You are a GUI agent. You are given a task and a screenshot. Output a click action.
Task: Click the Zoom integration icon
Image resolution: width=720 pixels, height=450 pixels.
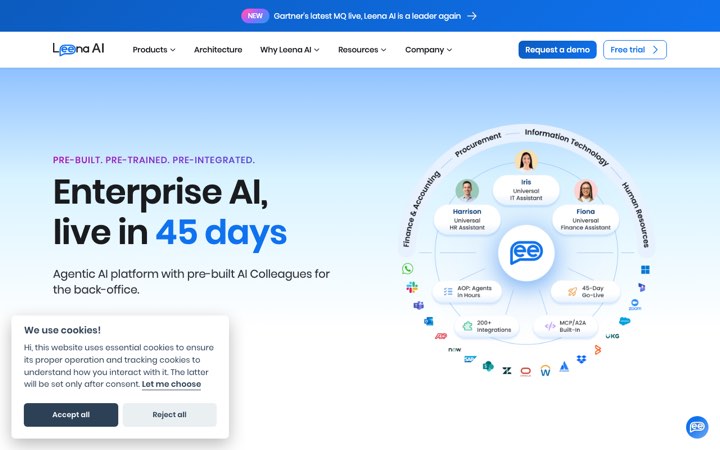[635, 304]
